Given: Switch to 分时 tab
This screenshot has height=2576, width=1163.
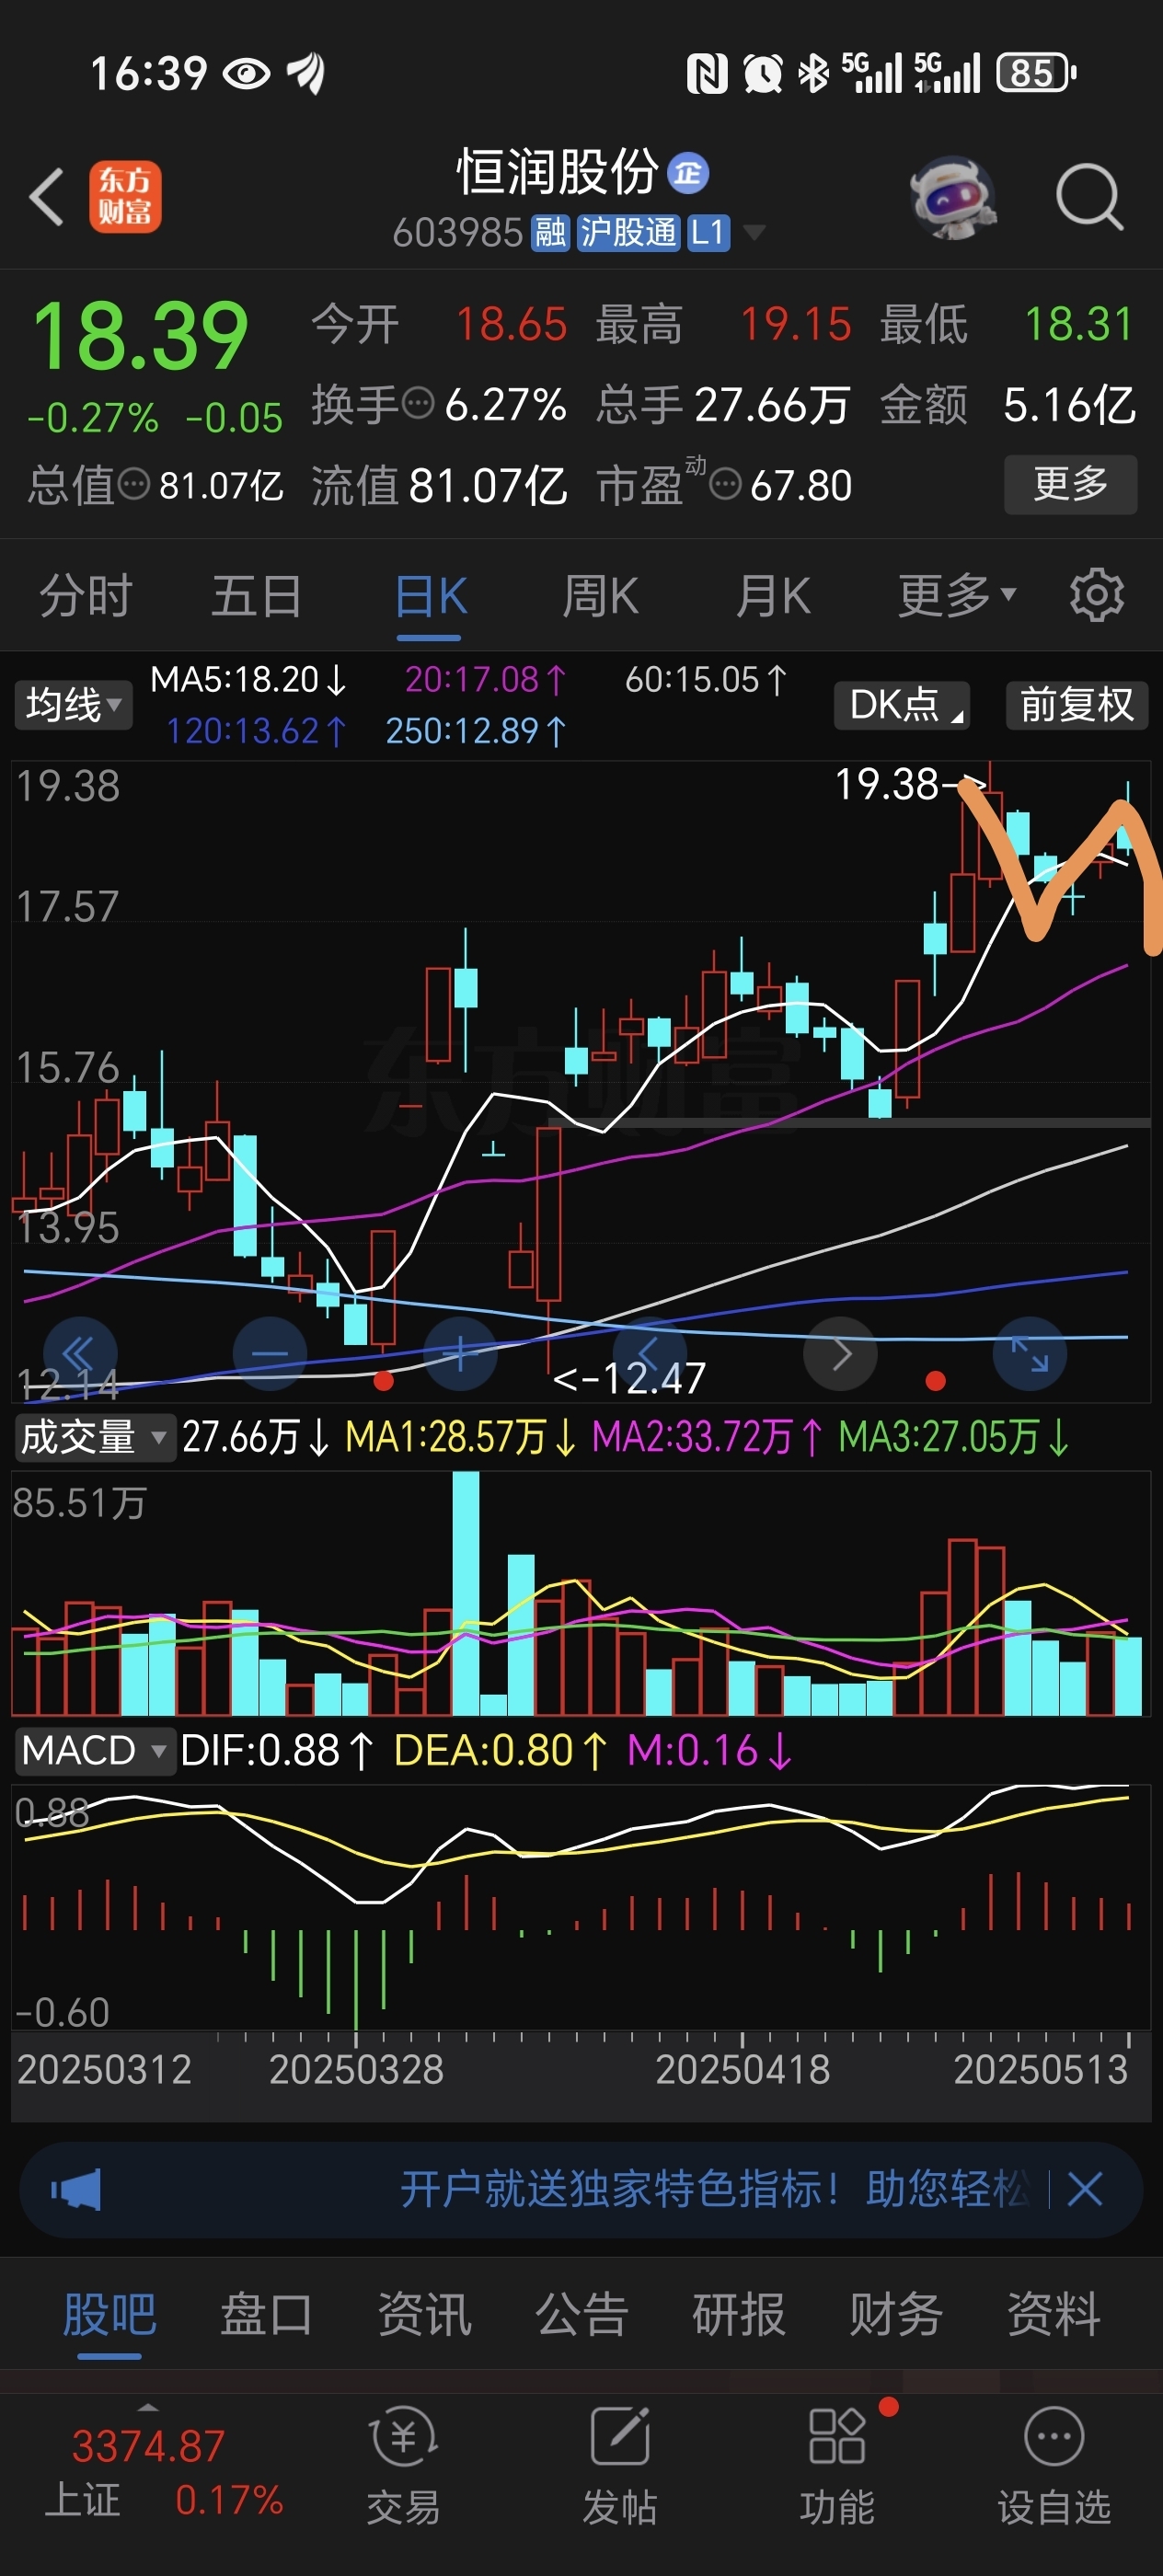Looking at the screenshot, I should coord(86,597).
